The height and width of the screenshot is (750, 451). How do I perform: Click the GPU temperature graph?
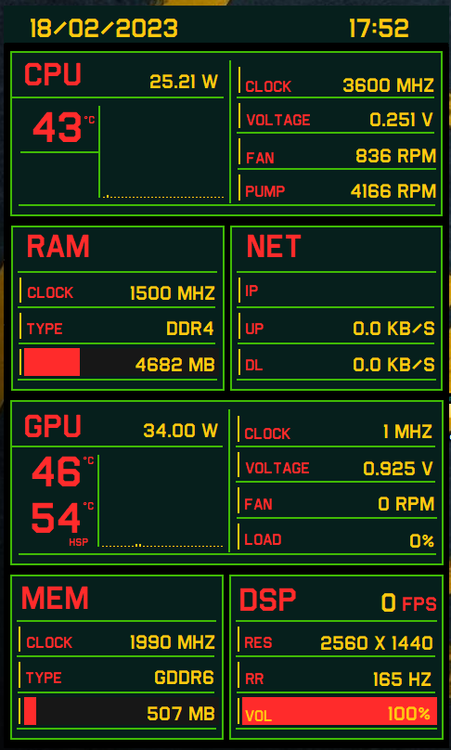coord(161,501)
